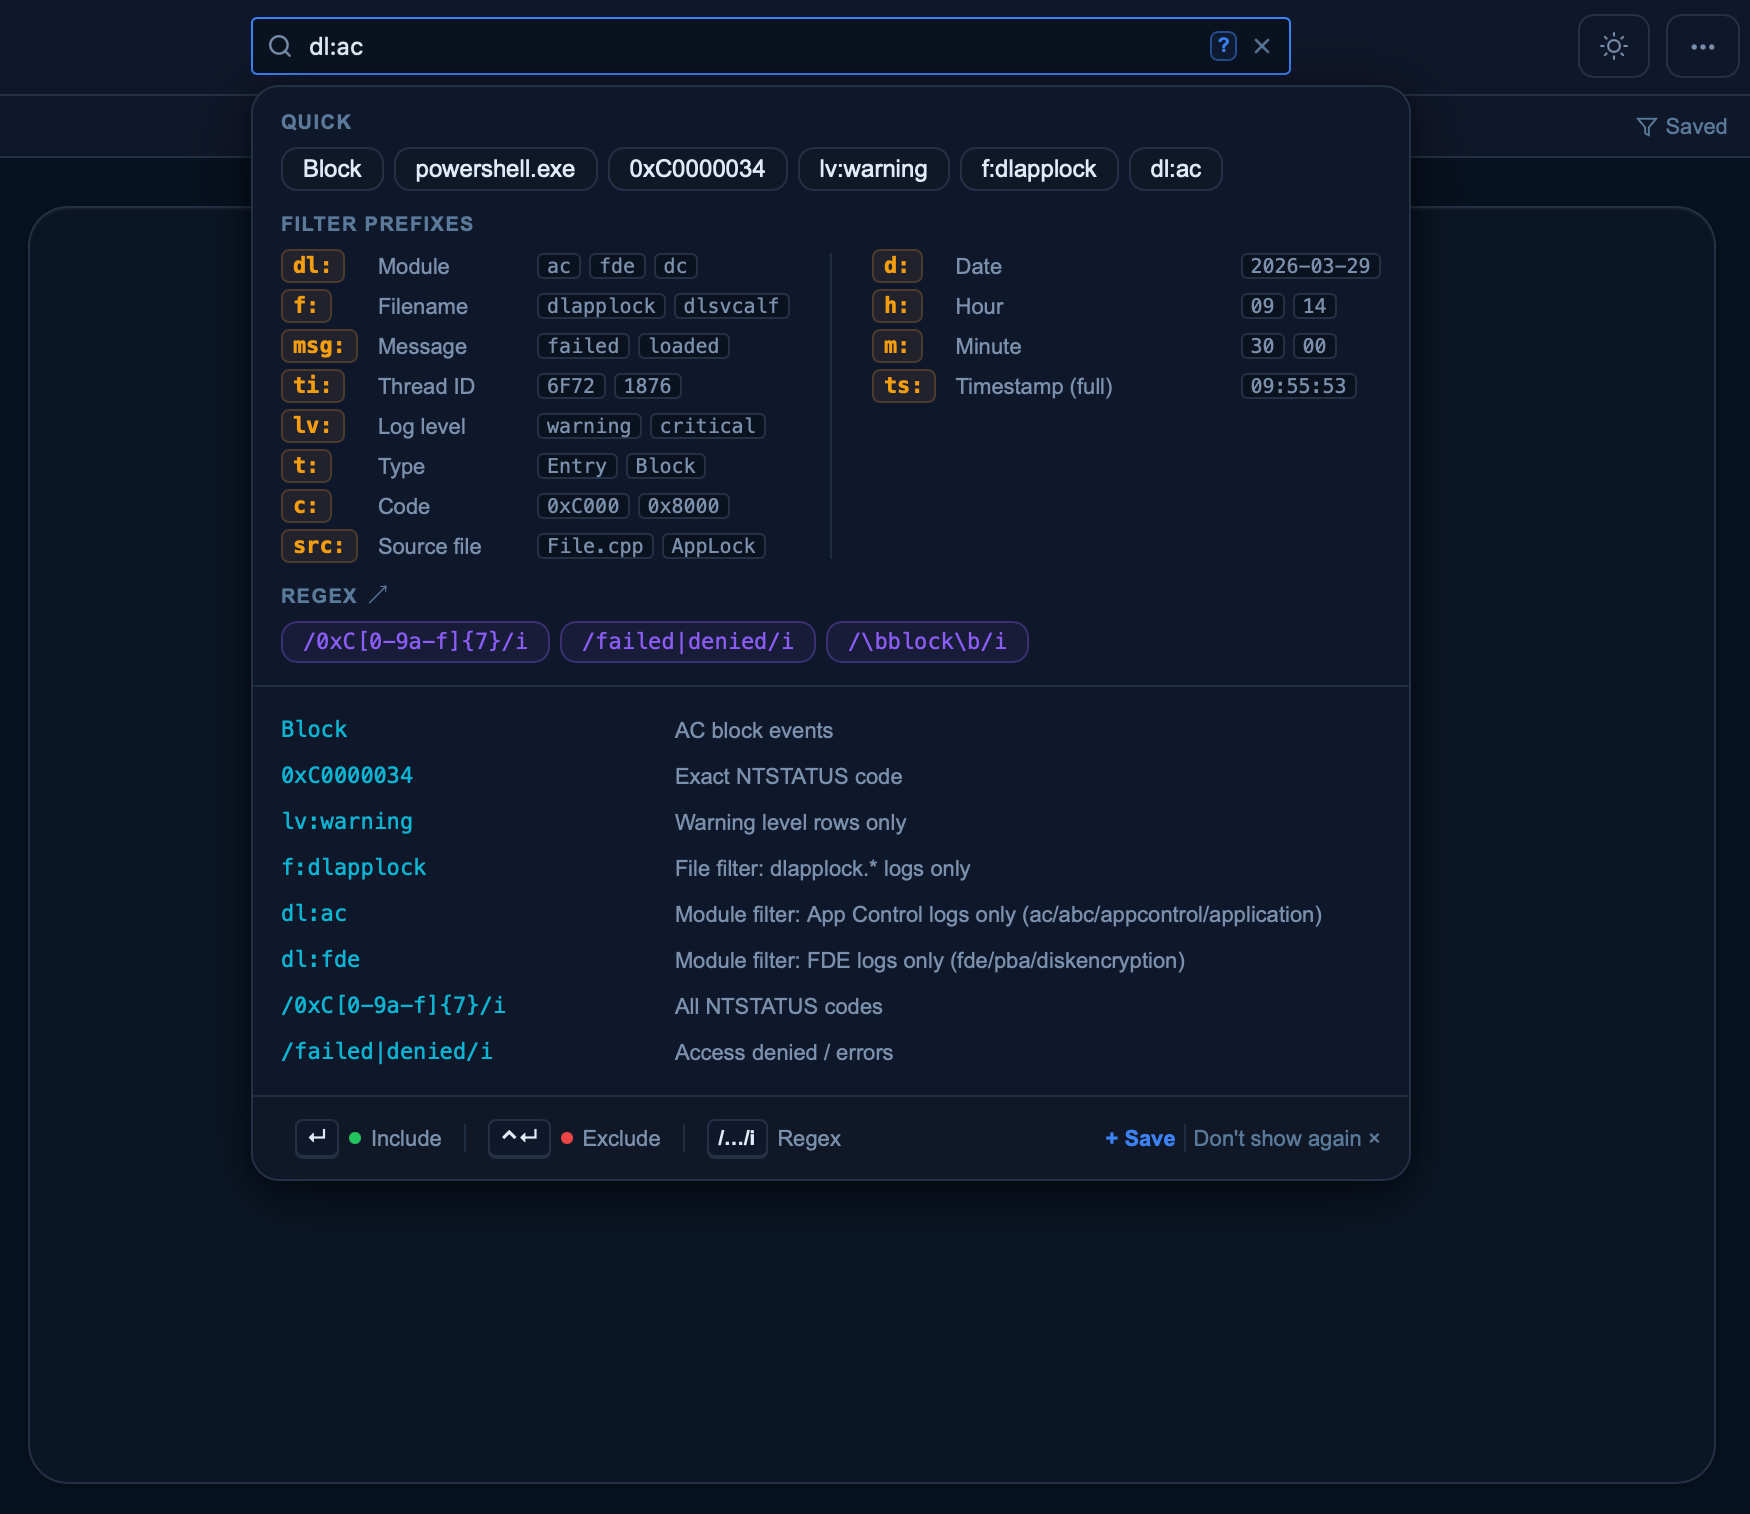Insert the lv: Log level prefix
This screenshot has width=1750, height=1514.
[312, 426]
